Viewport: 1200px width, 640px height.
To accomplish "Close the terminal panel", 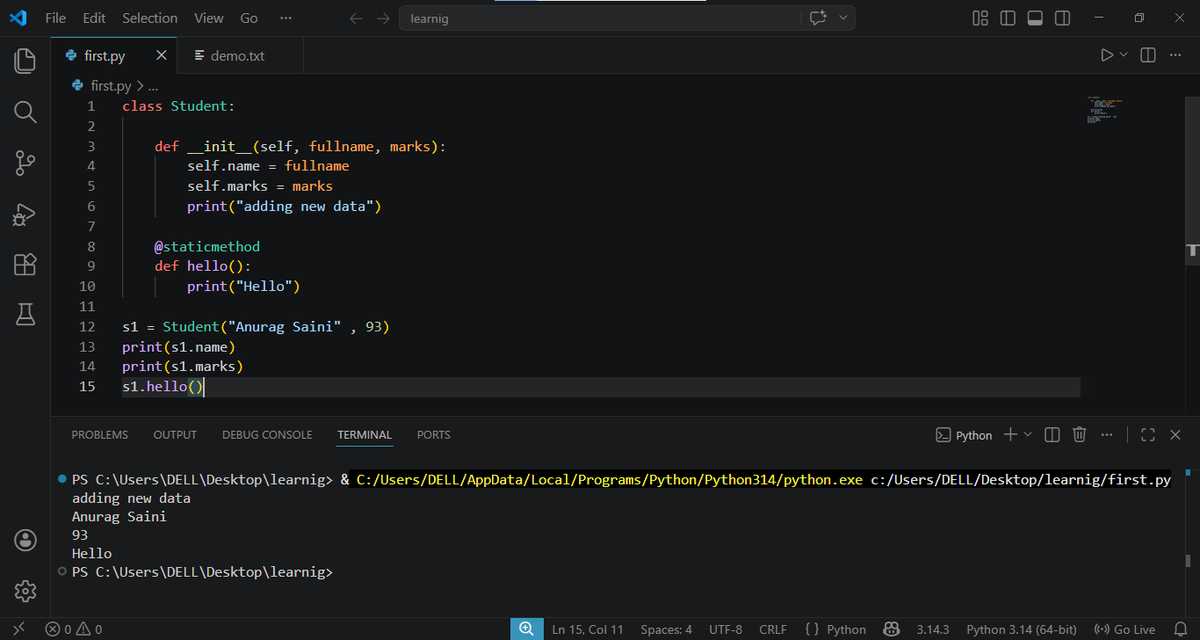I will coord(1175,434).
